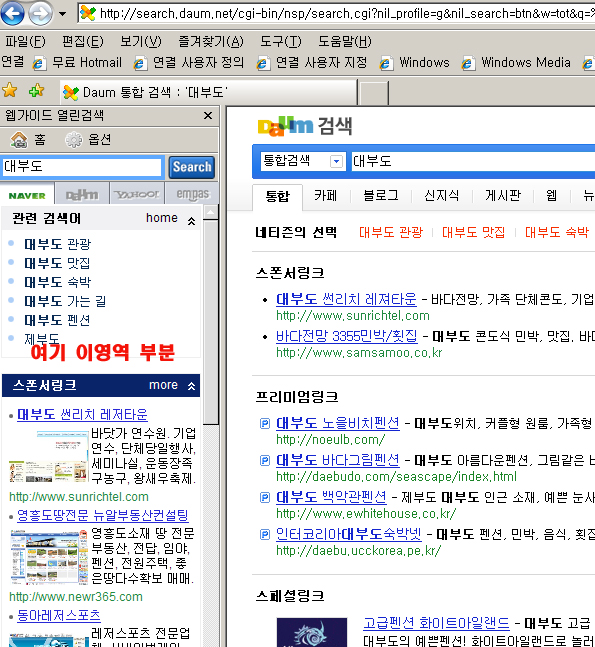Open the 즐겨찾기(A) menu
Screen dimensions: 595x647
210,42
